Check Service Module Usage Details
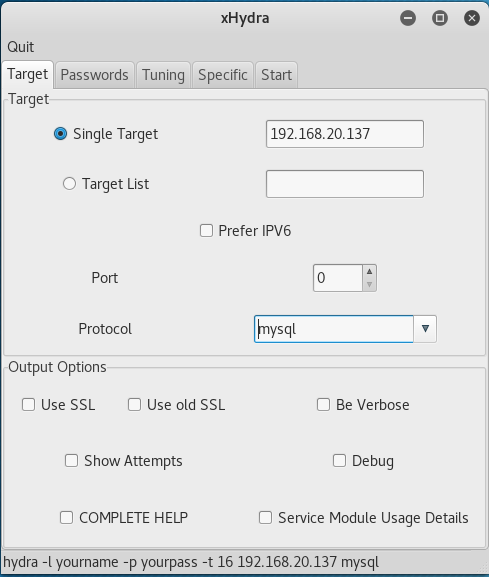Viewport: 489px width, 577px height. point(265,517)
